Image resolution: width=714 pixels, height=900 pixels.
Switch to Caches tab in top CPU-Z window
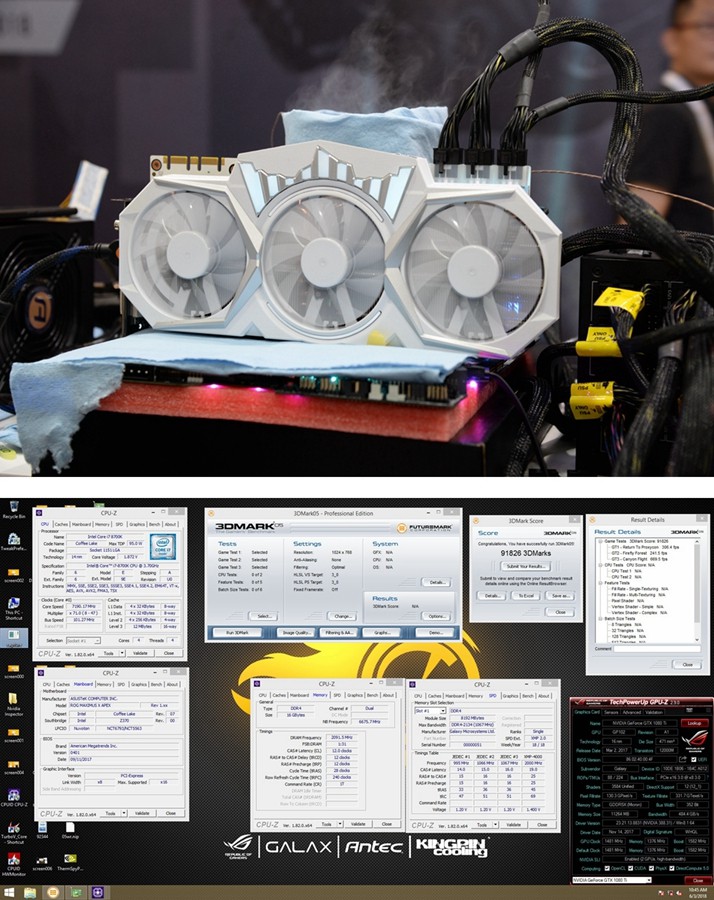coord(61,524)
